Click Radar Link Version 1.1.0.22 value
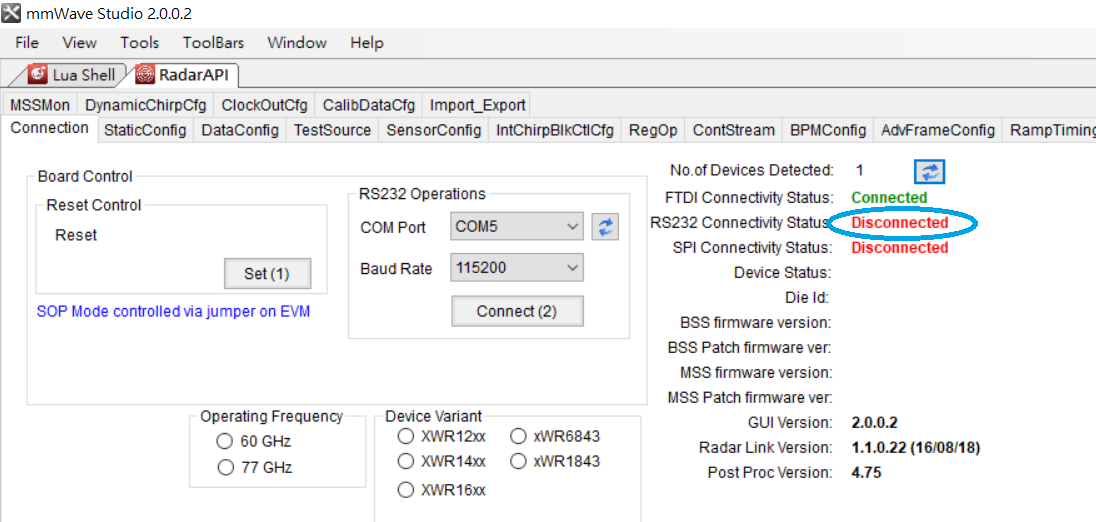Screen dimensions: 1096x522 pyautogui.click(x=916, y=448)
